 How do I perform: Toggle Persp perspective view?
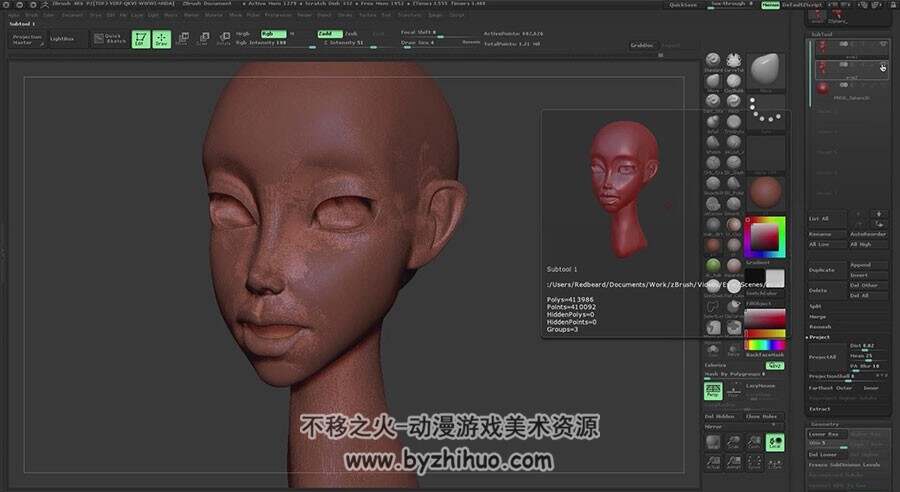[x=713, y=390]
